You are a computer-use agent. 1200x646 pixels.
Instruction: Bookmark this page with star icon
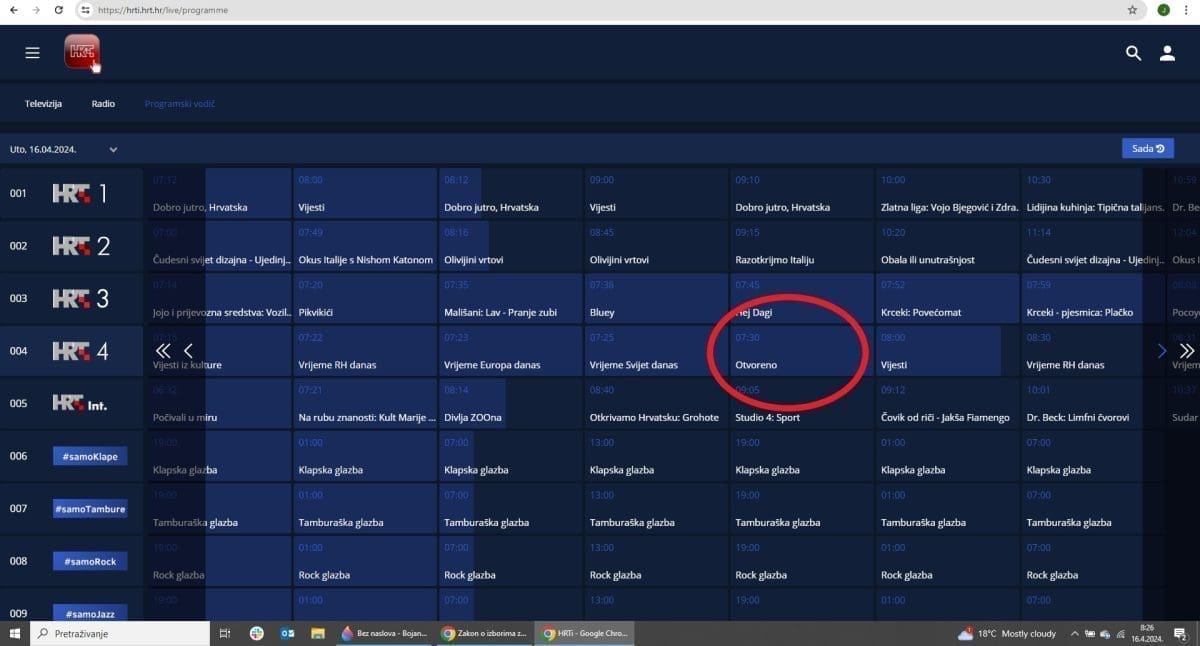(1132, 10)
